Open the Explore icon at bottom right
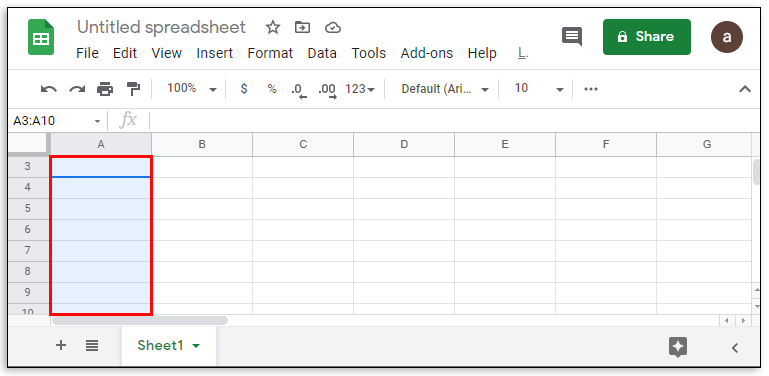 [678, 347]
